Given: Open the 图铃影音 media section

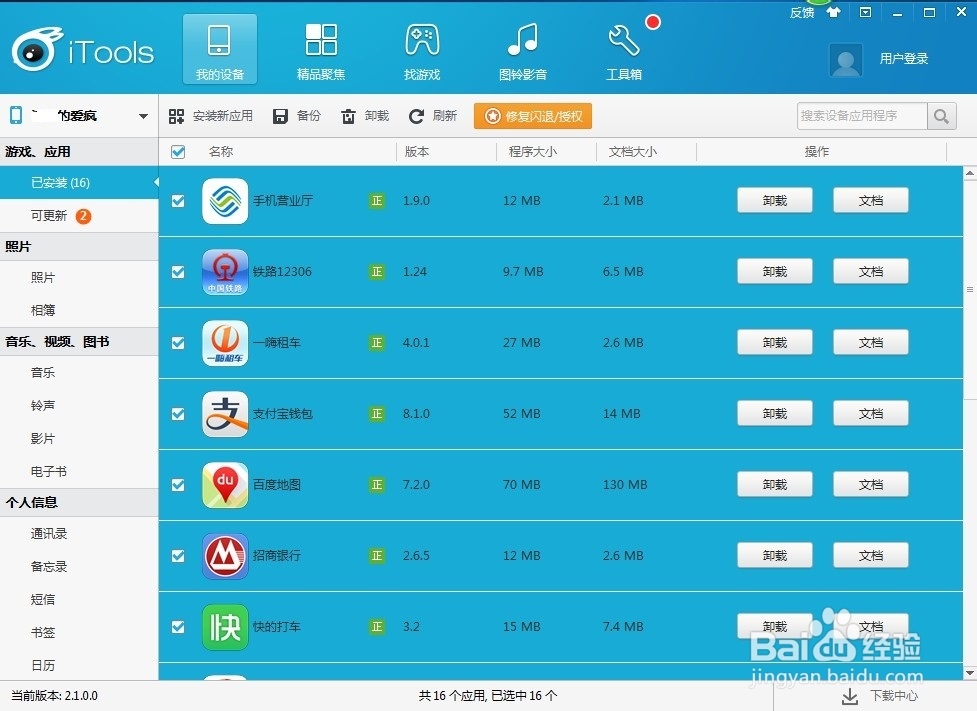Looking at the screenshot, I should (522, 48).
